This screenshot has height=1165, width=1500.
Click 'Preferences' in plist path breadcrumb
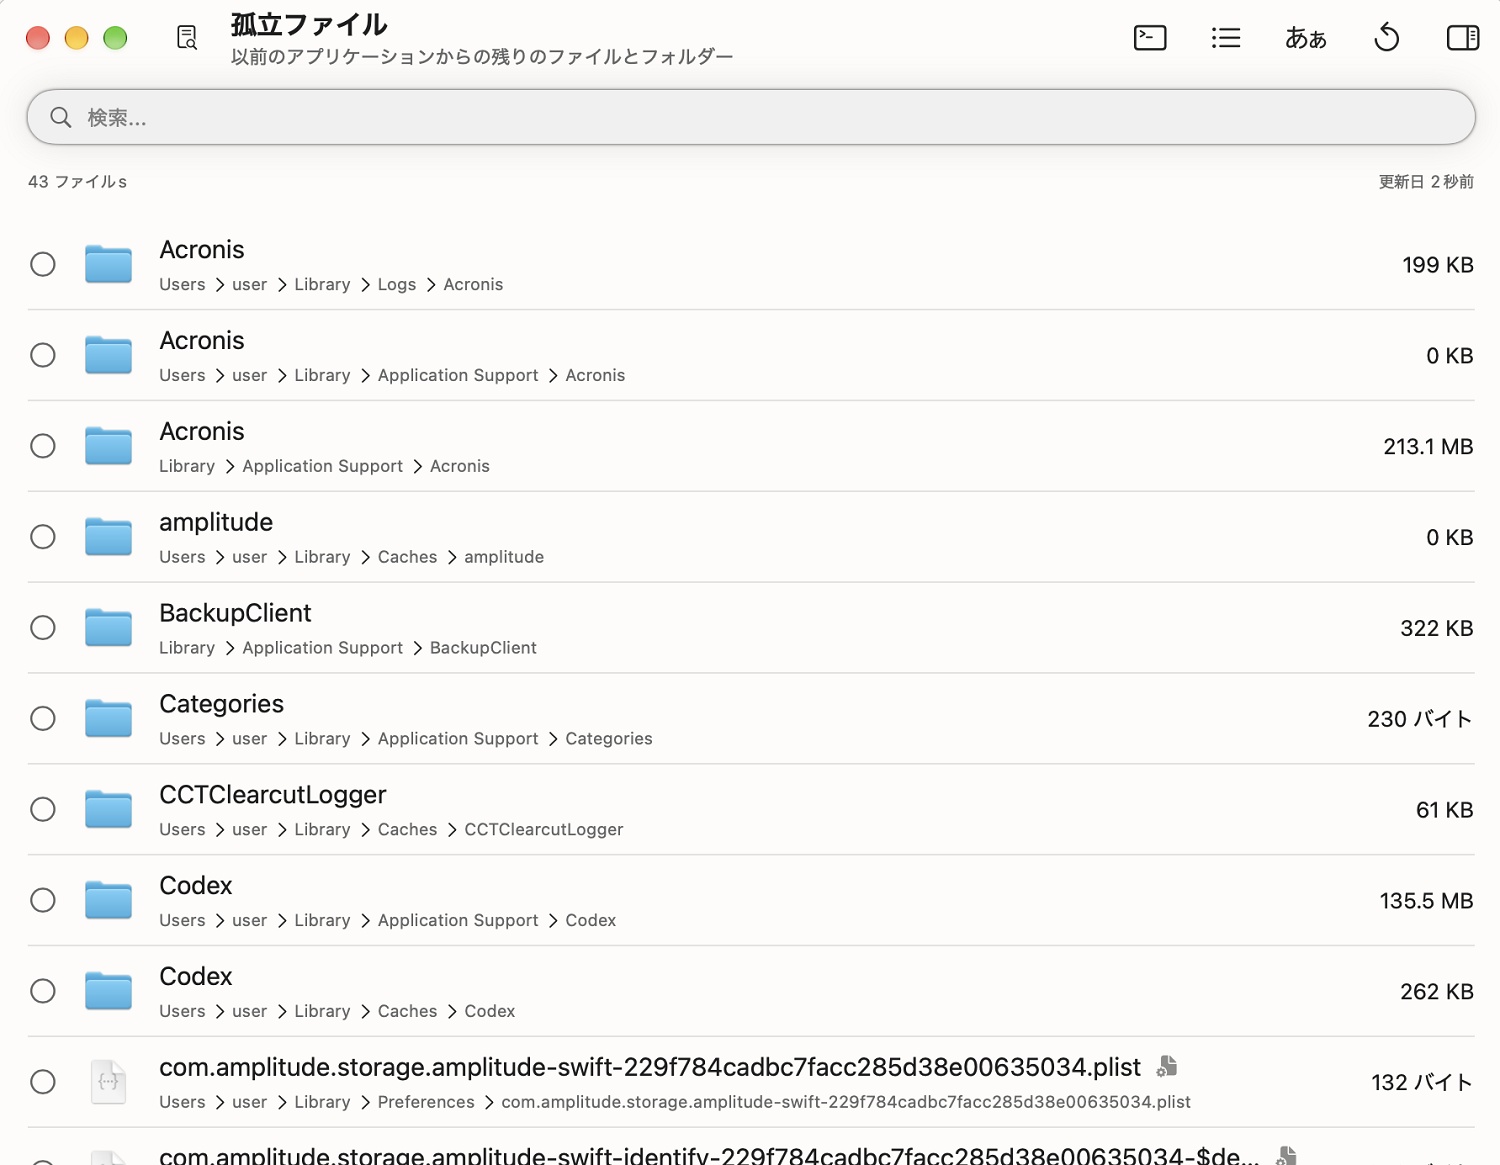[x=426, y=1102]
